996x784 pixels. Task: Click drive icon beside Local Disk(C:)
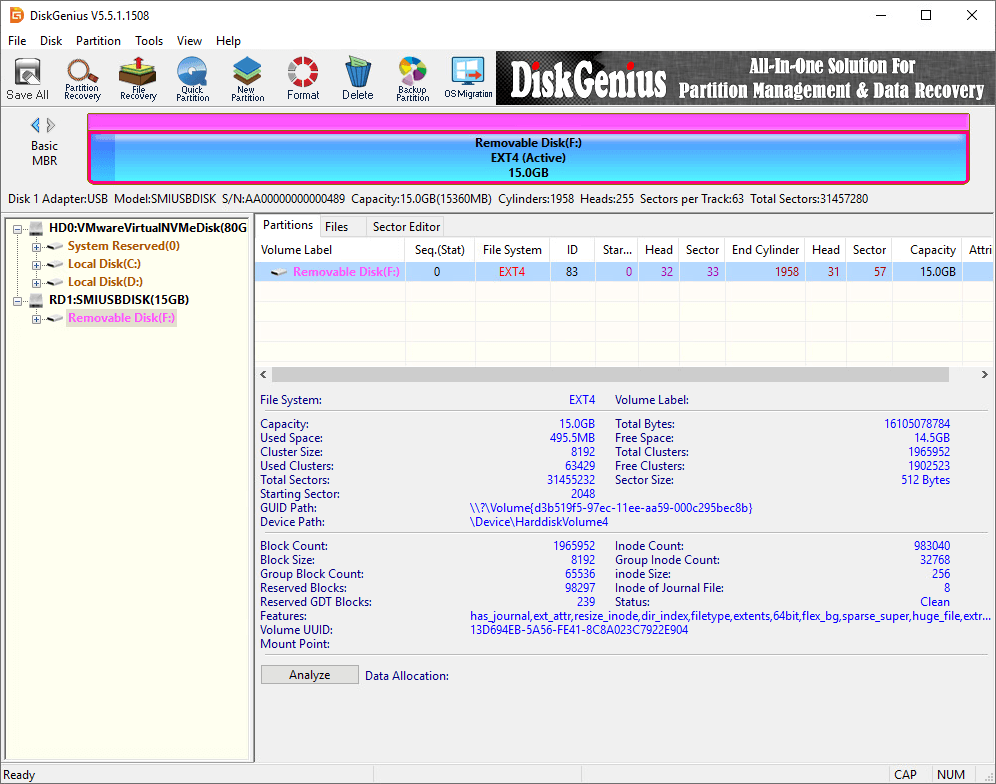[x=55, y=264]
